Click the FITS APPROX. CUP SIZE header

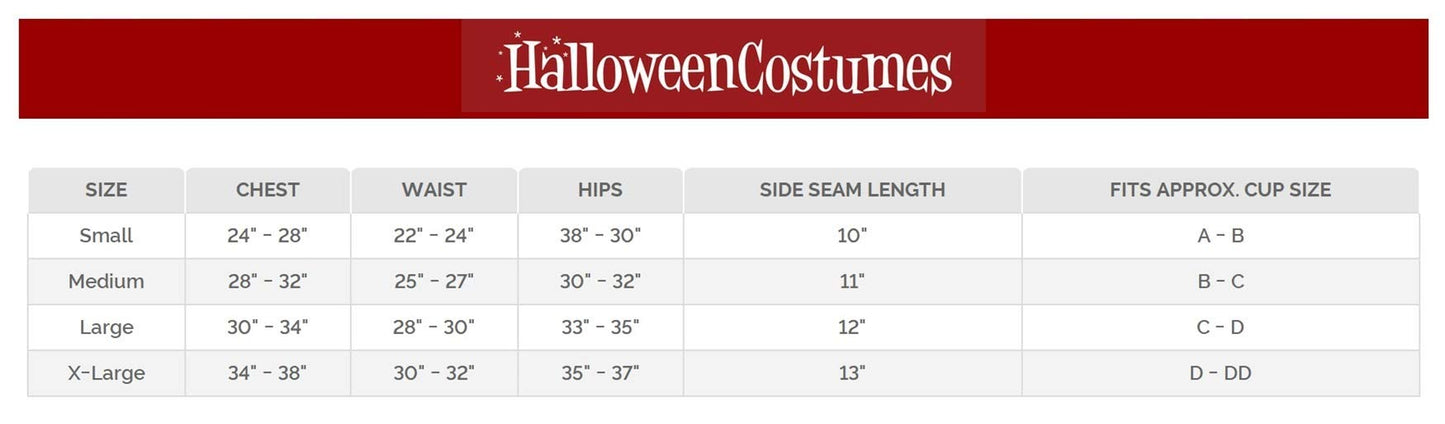1220,190
